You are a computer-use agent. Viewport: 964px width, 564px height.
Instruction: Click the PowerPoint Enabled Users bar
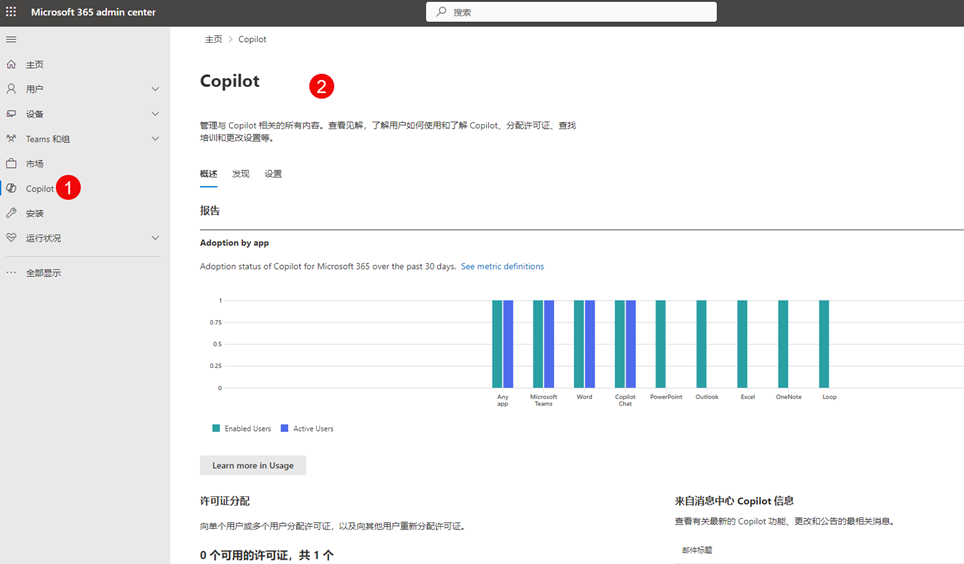pos(660,344)
